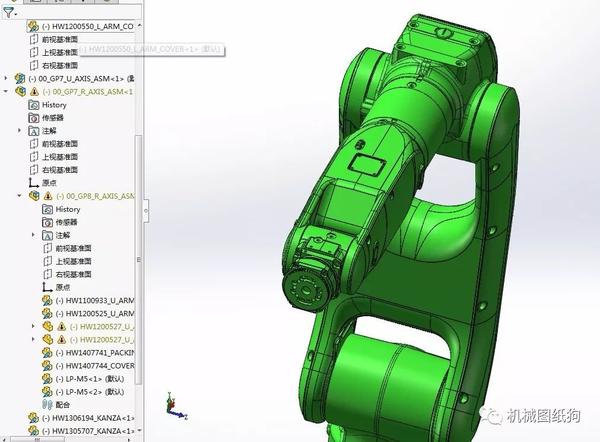Click the warning icon beside 00_GP7_R_AXIS_ASM
Screen dimensions: 600x442
pos(34,91)
